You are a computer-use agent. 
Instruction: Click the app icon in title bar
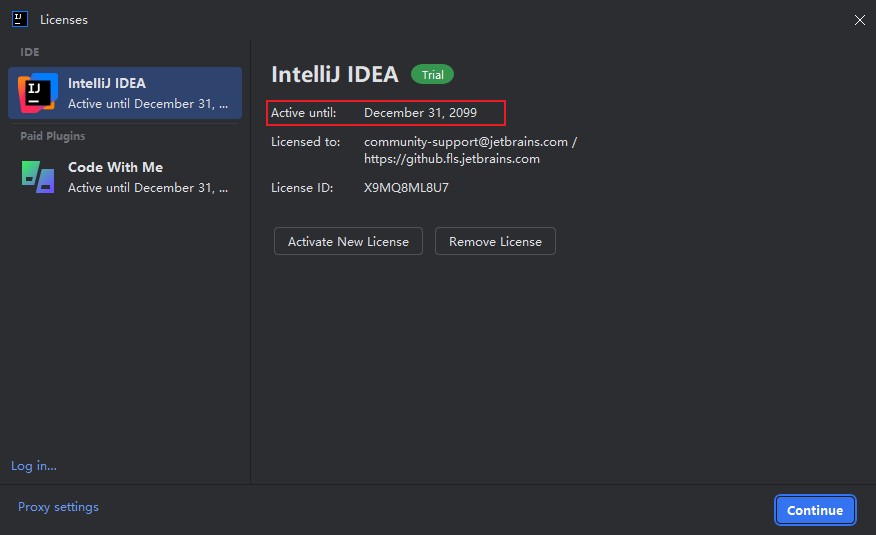coord(19,19)
